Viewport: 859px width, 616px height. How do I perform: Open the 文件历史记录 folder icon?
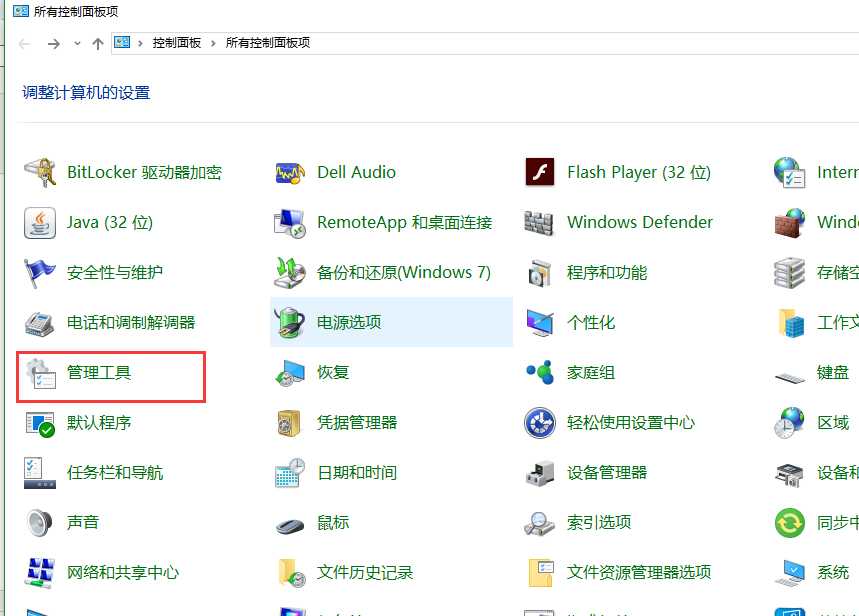291,573
